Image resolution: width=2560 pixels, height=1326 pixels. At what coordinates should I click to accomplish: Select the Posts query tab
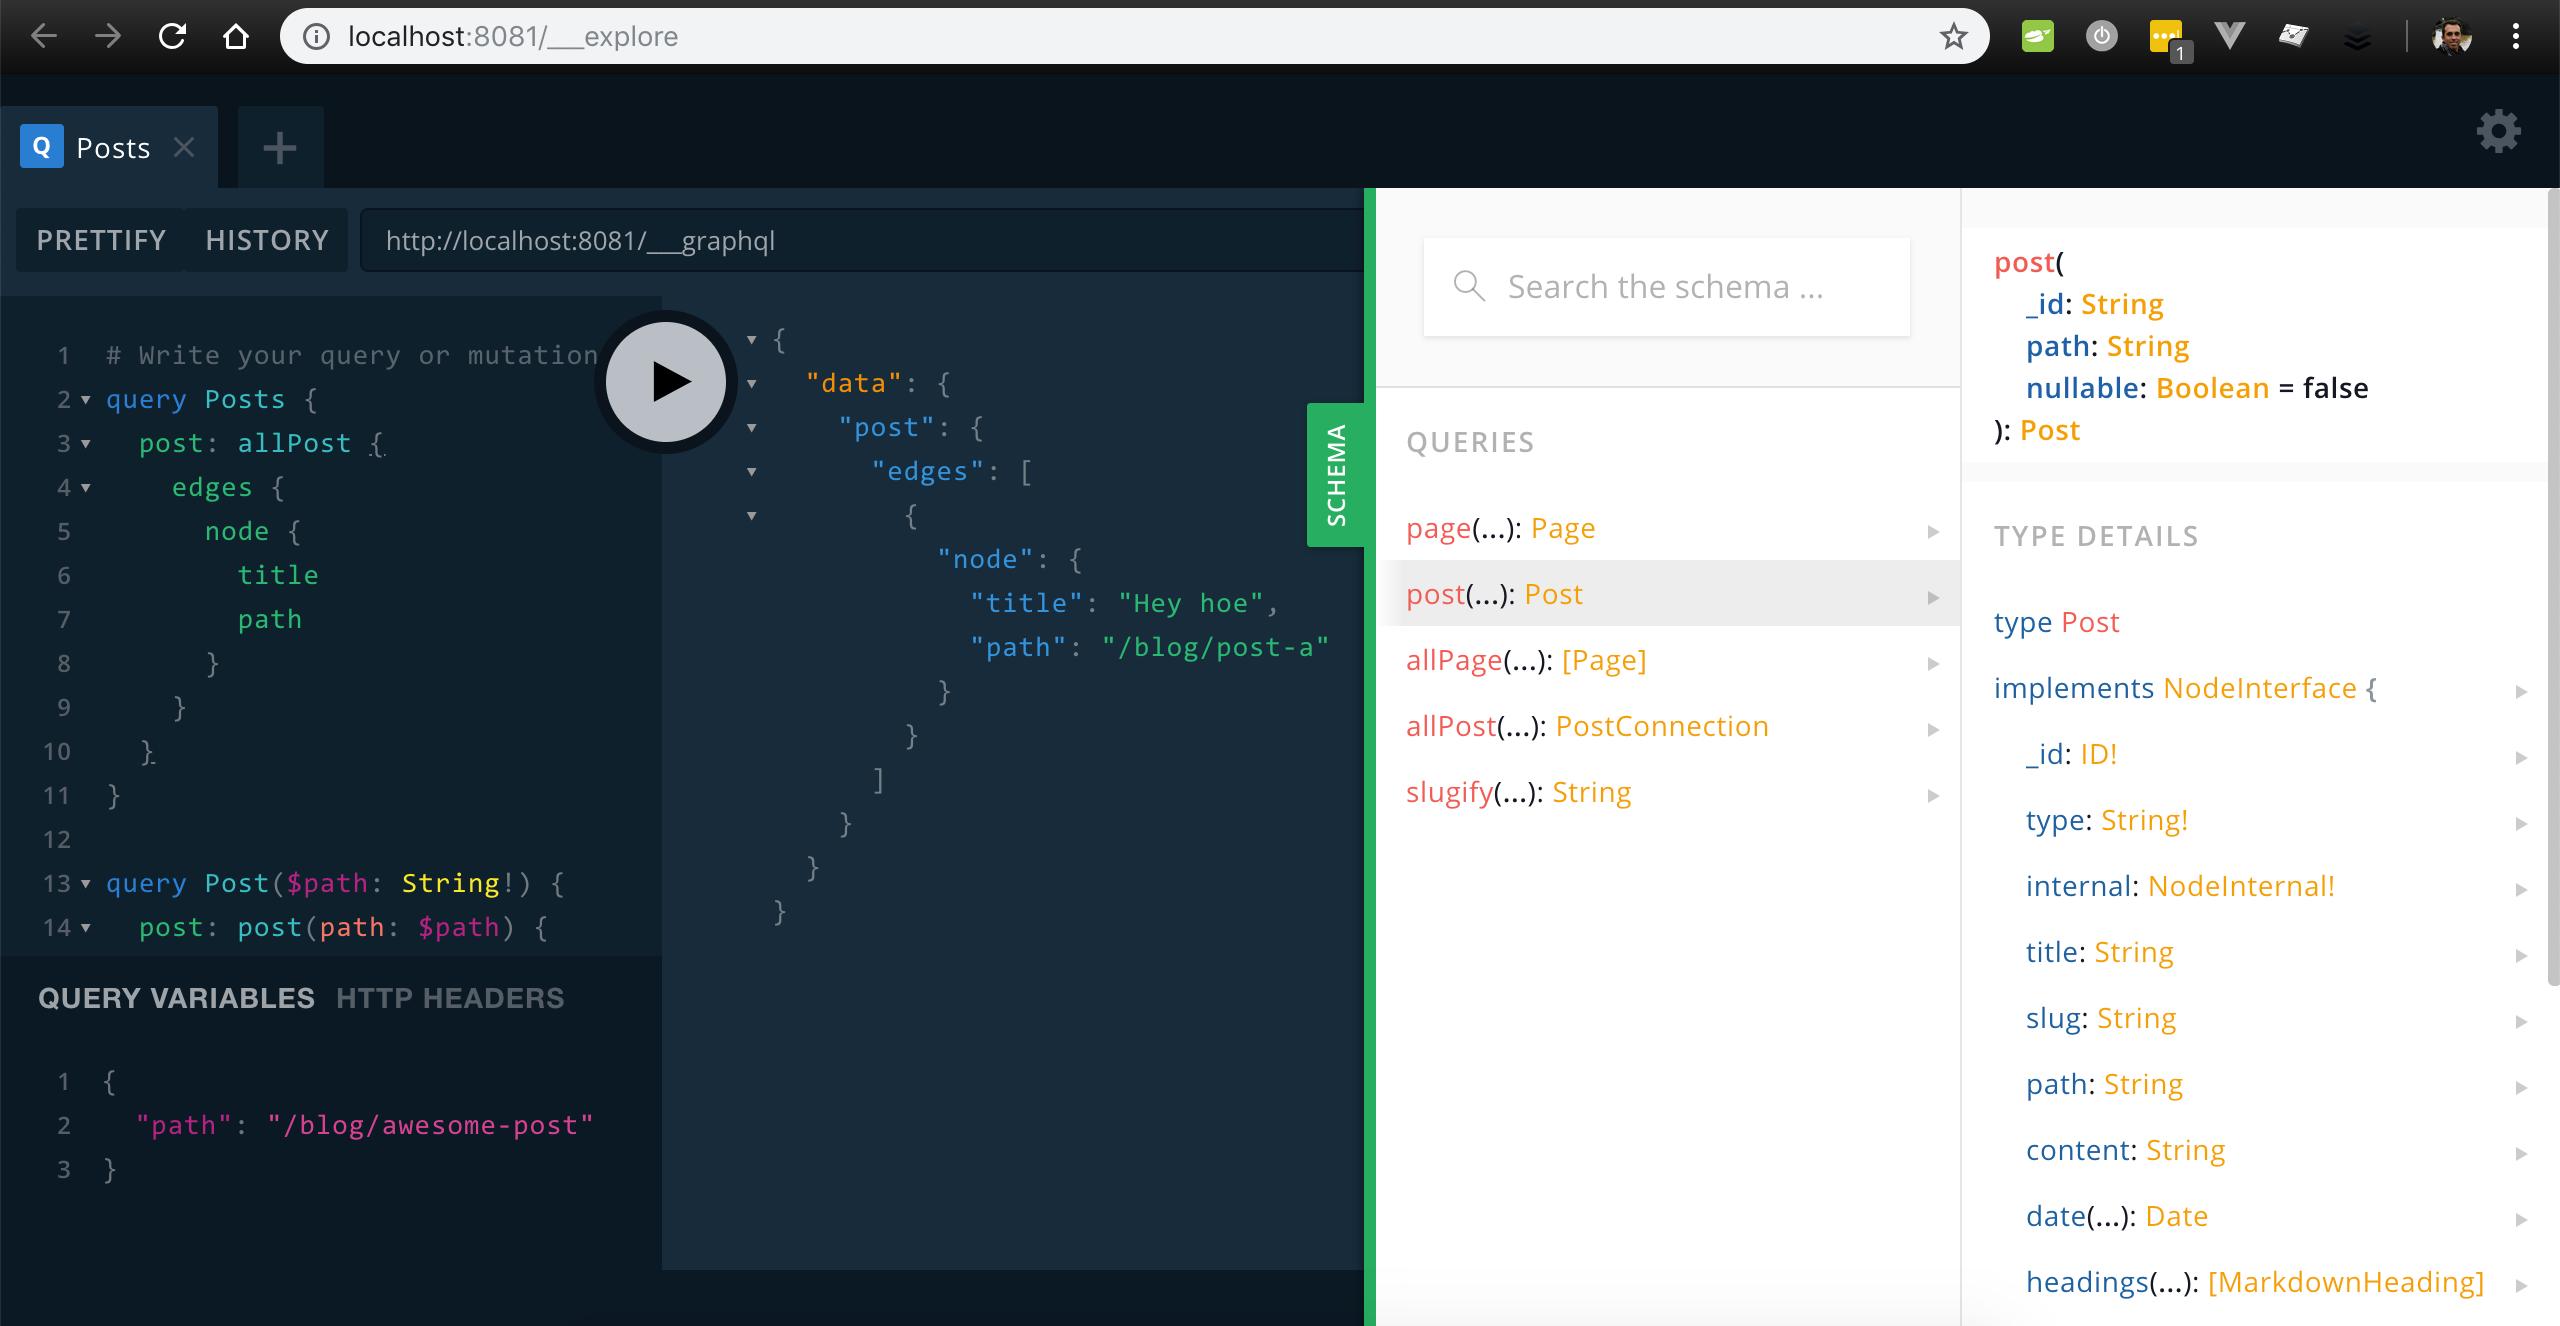(x=109, y=148)
